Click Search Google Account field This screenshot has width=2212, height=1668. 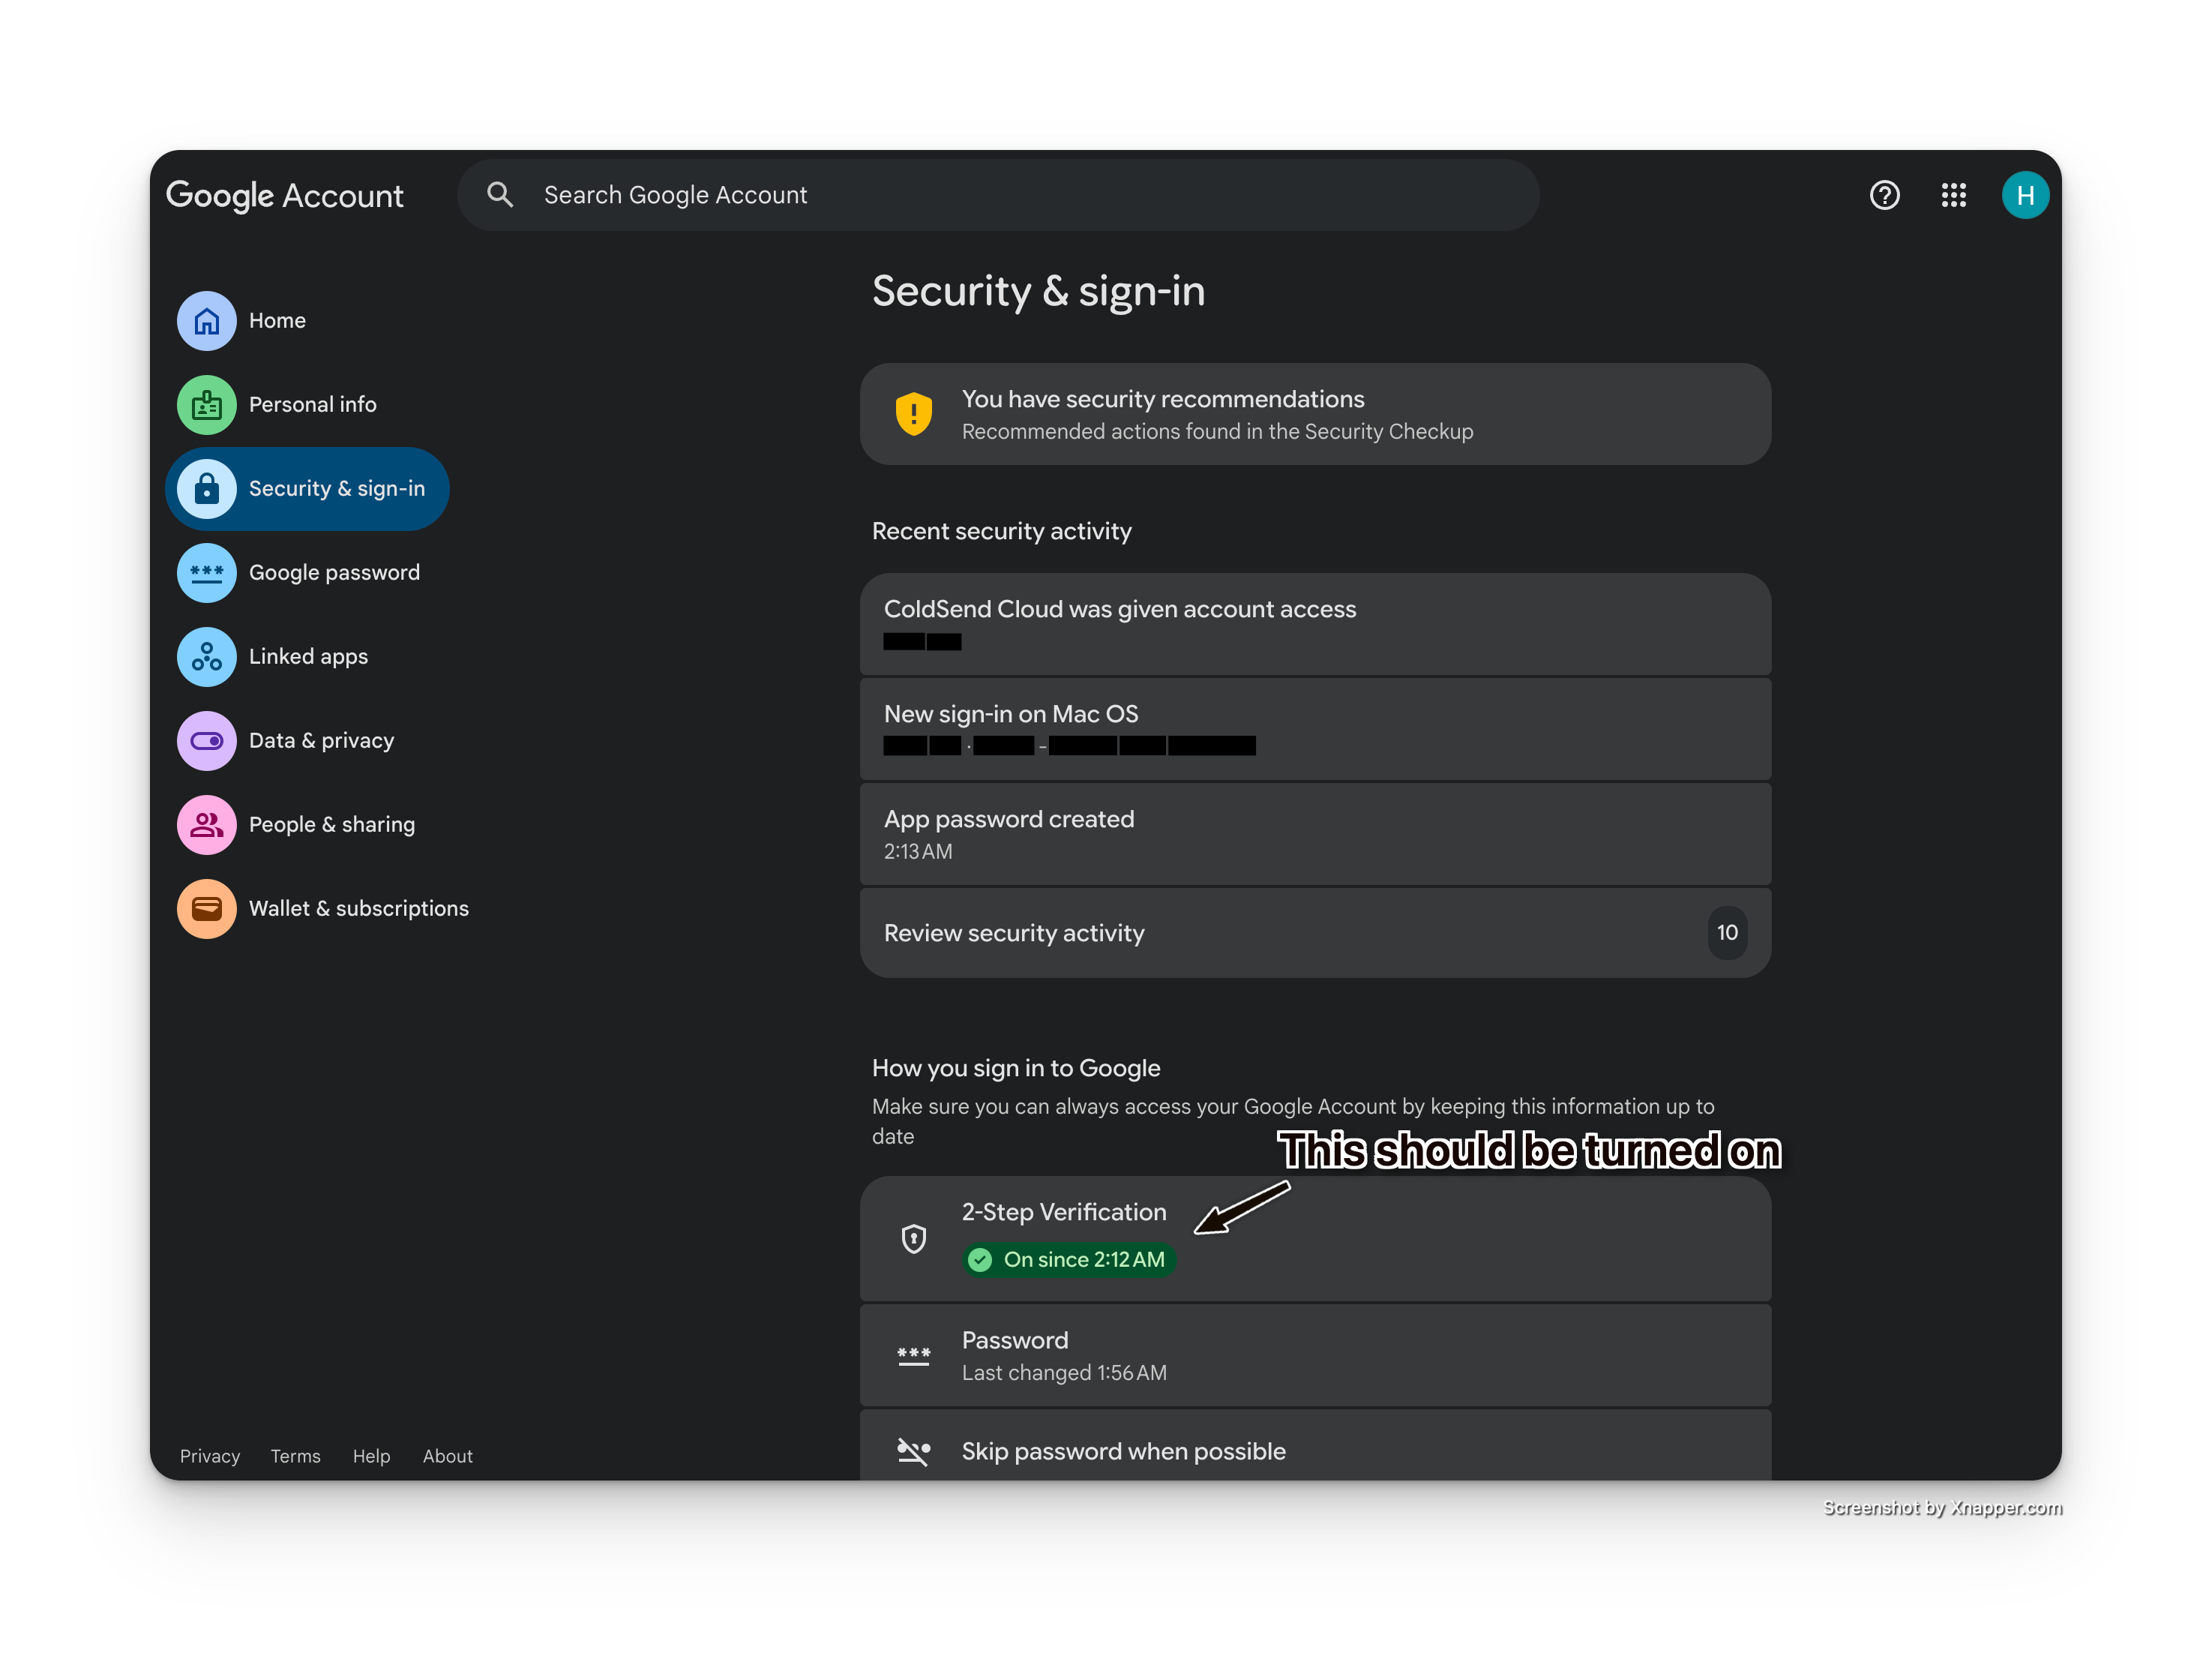coord(998,195)
